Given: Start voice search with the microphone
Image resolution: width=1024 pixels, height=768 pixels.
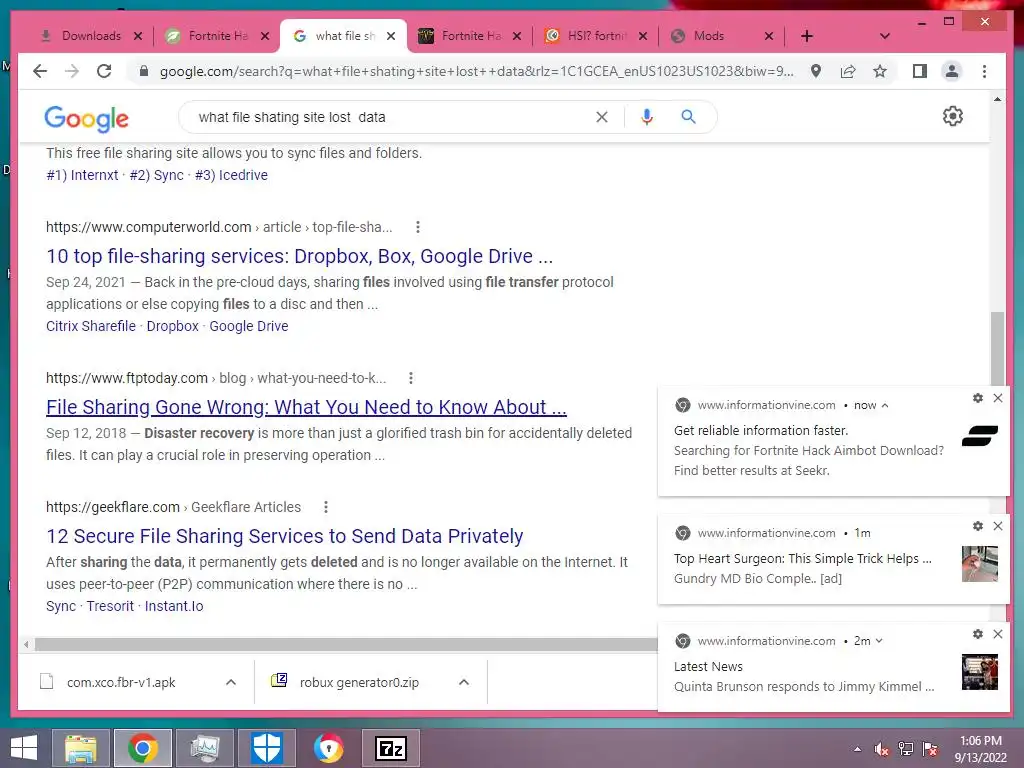Looking at the screenshot, I should point(647,117).
